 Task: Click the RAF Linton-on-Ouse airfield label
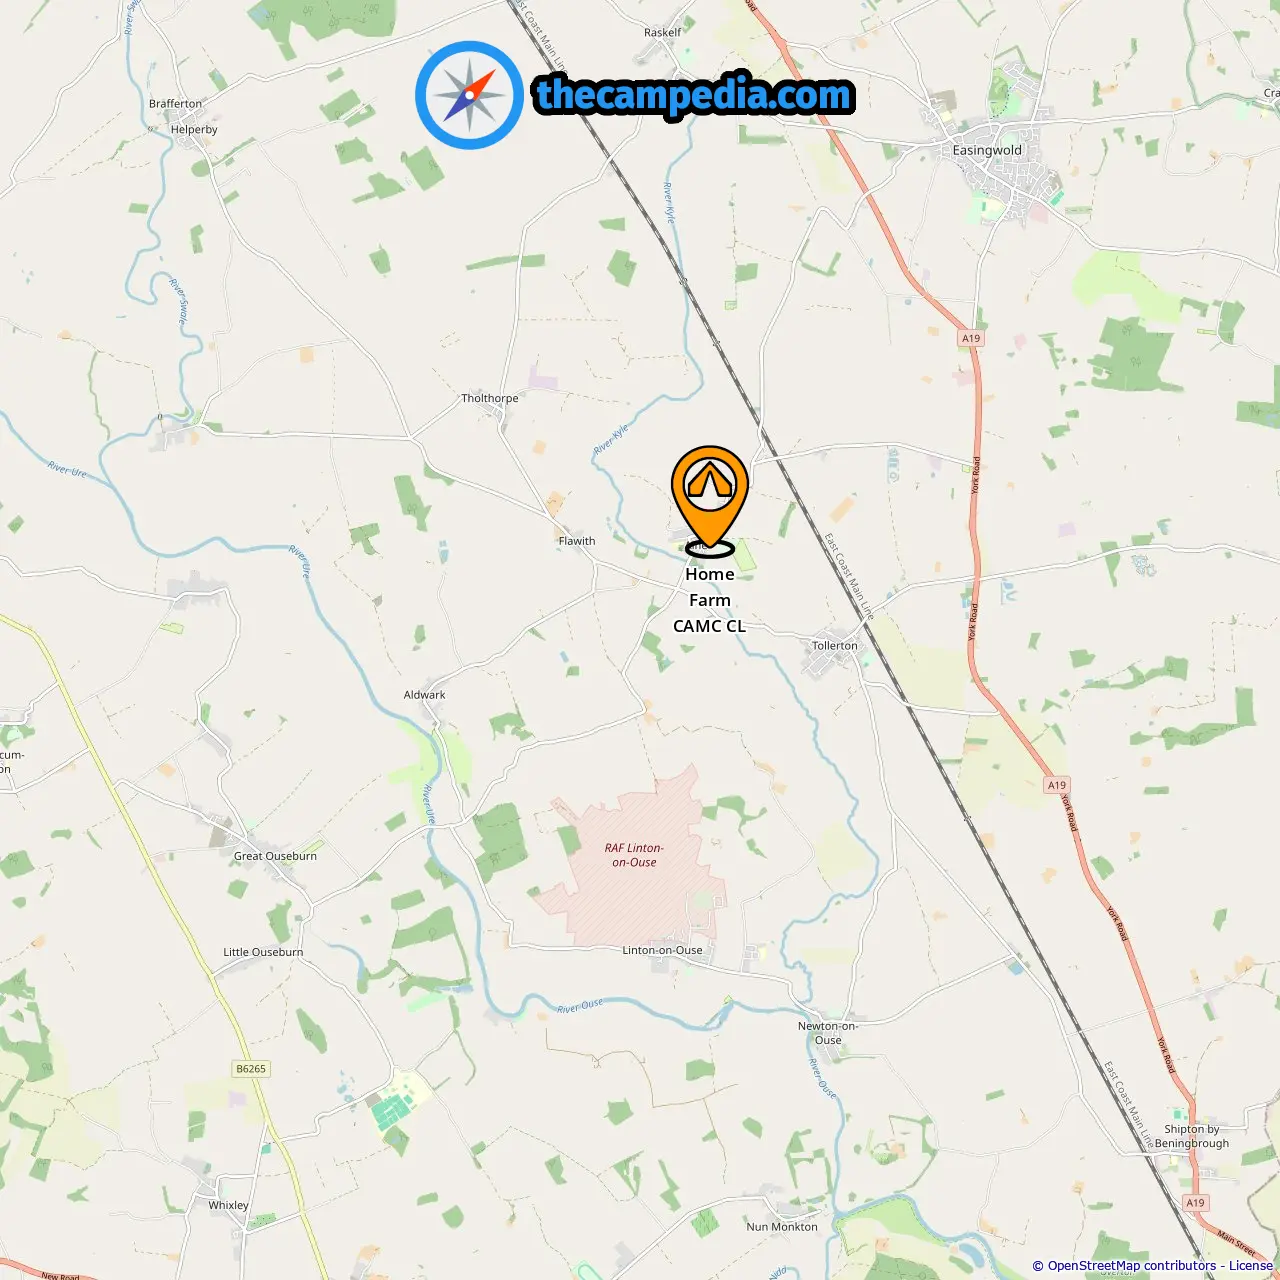pyautogui.click(x=634, y=855)
